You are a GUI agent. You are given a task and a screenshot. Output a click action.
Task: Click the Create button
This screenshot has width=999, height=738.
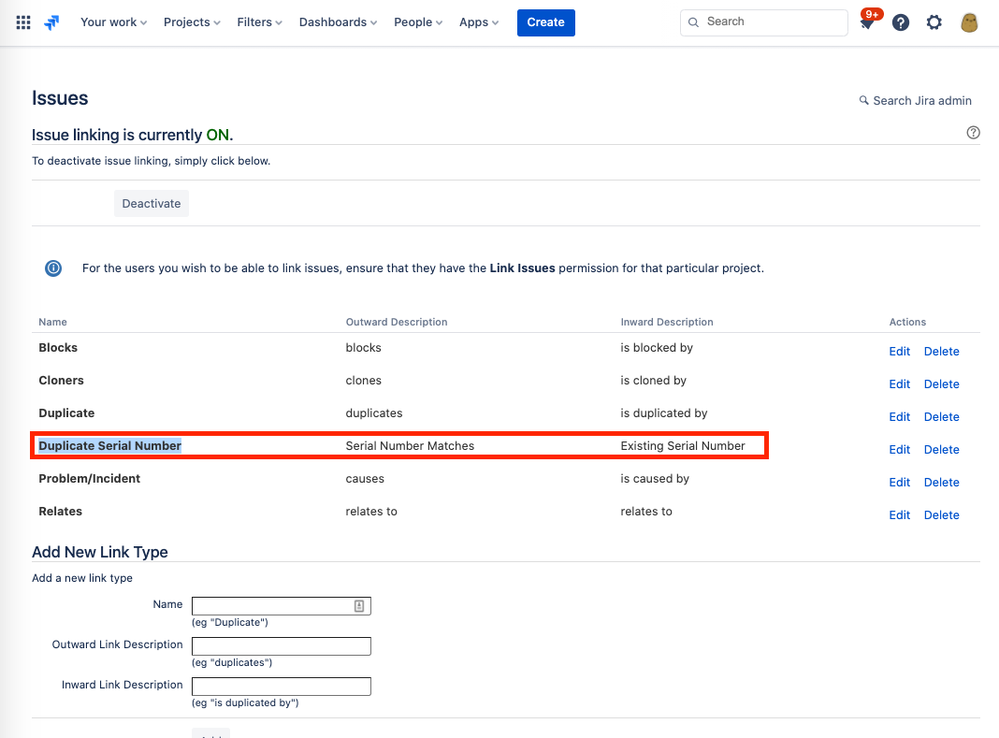click(546, 22)
